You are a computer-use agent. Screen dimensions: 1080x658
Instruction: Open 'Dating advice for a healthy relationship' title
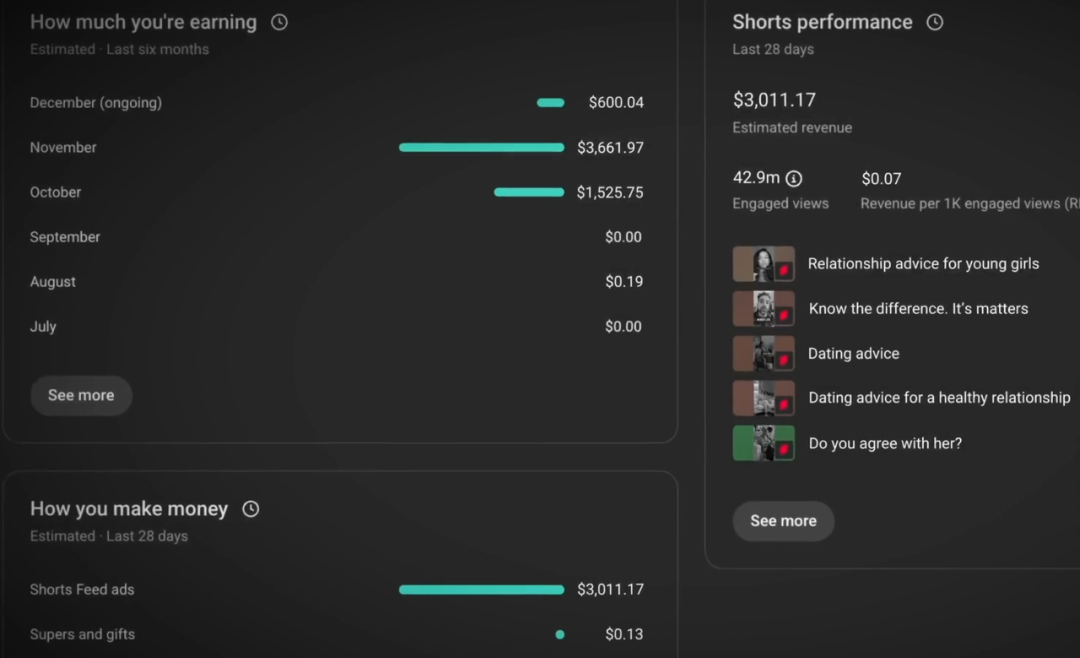[939, 398]
